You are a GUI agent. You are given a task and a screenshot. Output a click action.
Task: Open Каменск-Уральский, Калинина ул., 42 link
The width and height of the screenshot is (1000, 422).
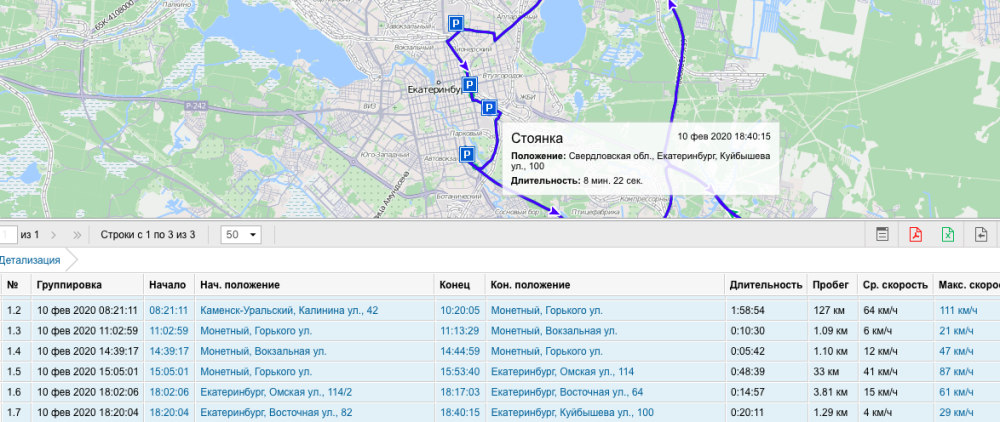[289, 310]
